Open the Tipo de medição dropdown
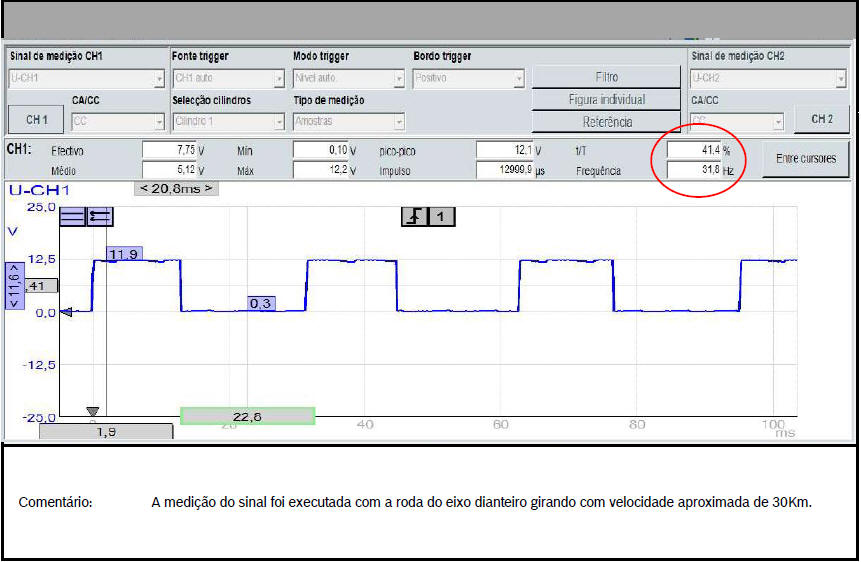861x562 pixels. tap(348, 121)
